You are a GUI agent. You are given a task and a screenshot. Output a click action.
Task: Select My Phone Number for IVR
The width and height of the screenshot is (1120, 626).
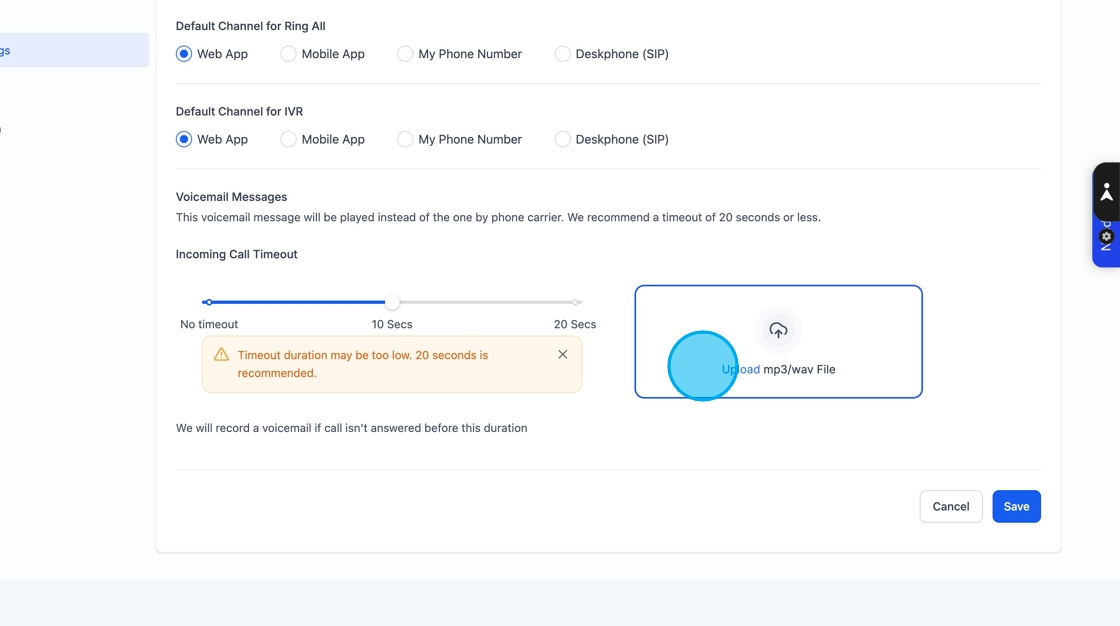click(x=405, y=139)
